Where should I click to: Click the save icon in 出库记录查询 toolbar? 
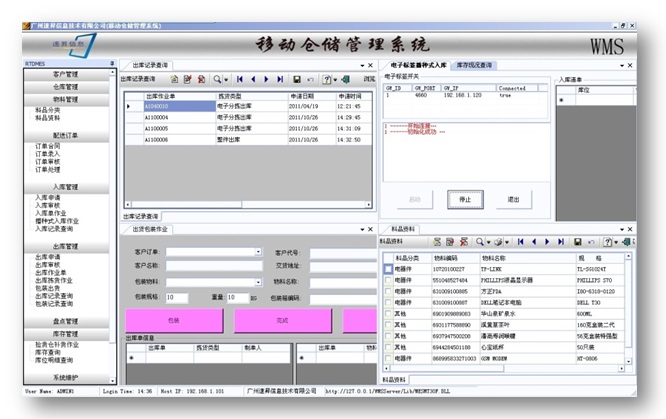point(296,78)
